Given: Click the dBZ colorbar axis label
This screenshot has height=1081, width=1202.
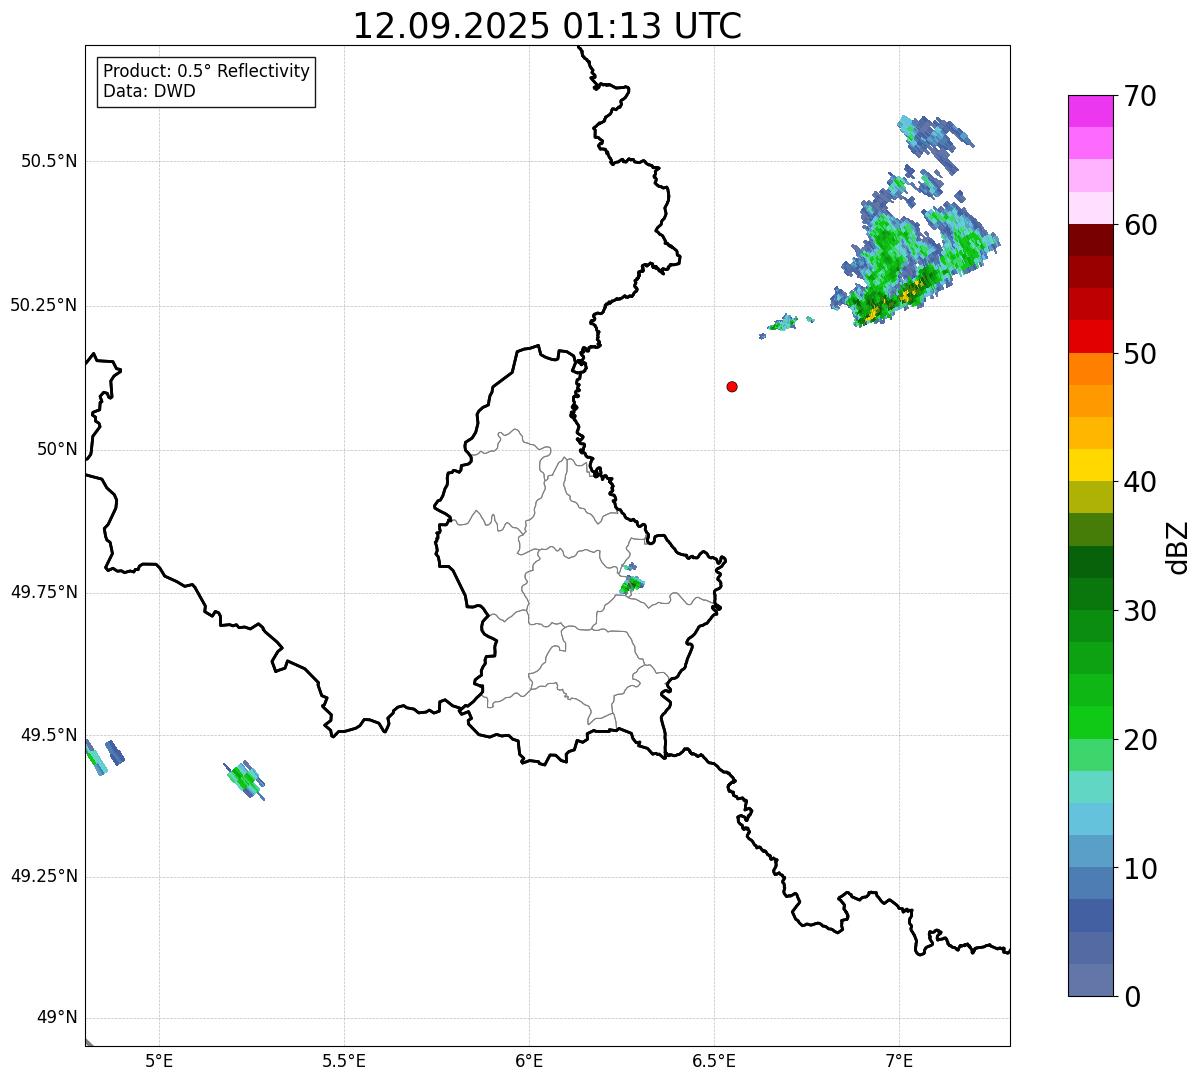Looking at the screenshot, I should 1178,547.
